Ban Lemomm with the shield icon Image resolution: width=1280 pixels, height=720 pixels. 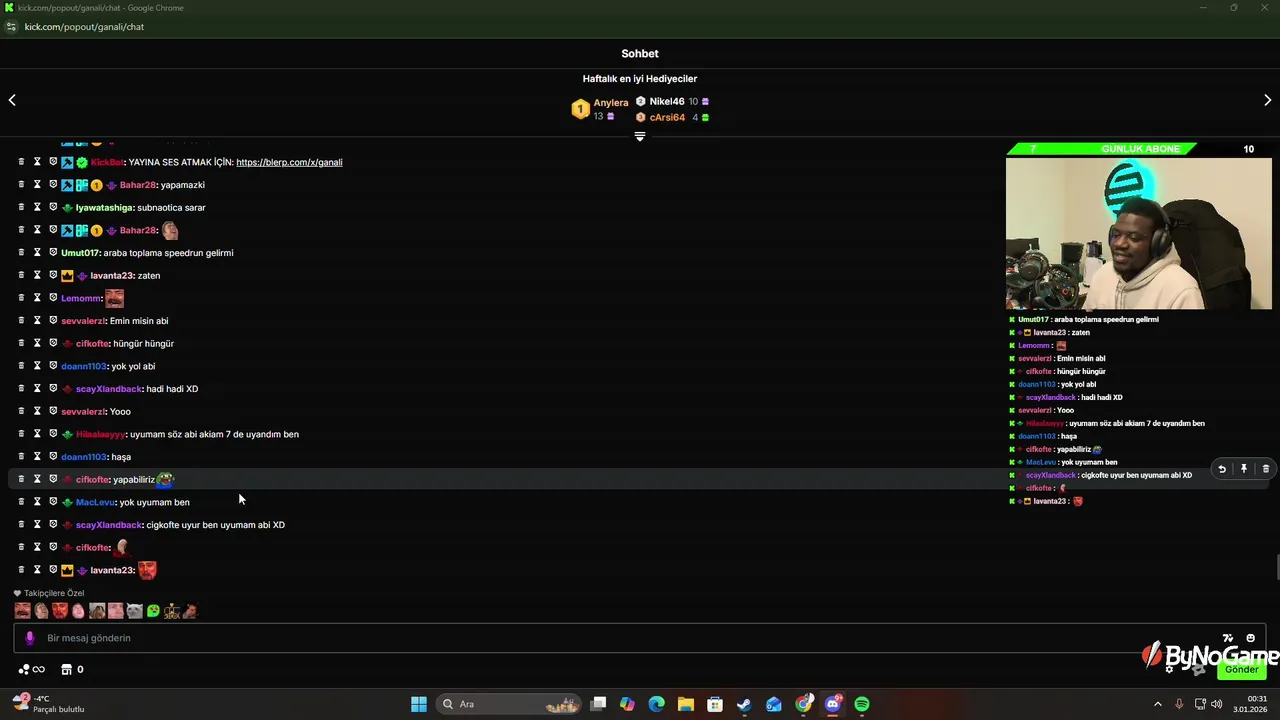click(53, 298)
